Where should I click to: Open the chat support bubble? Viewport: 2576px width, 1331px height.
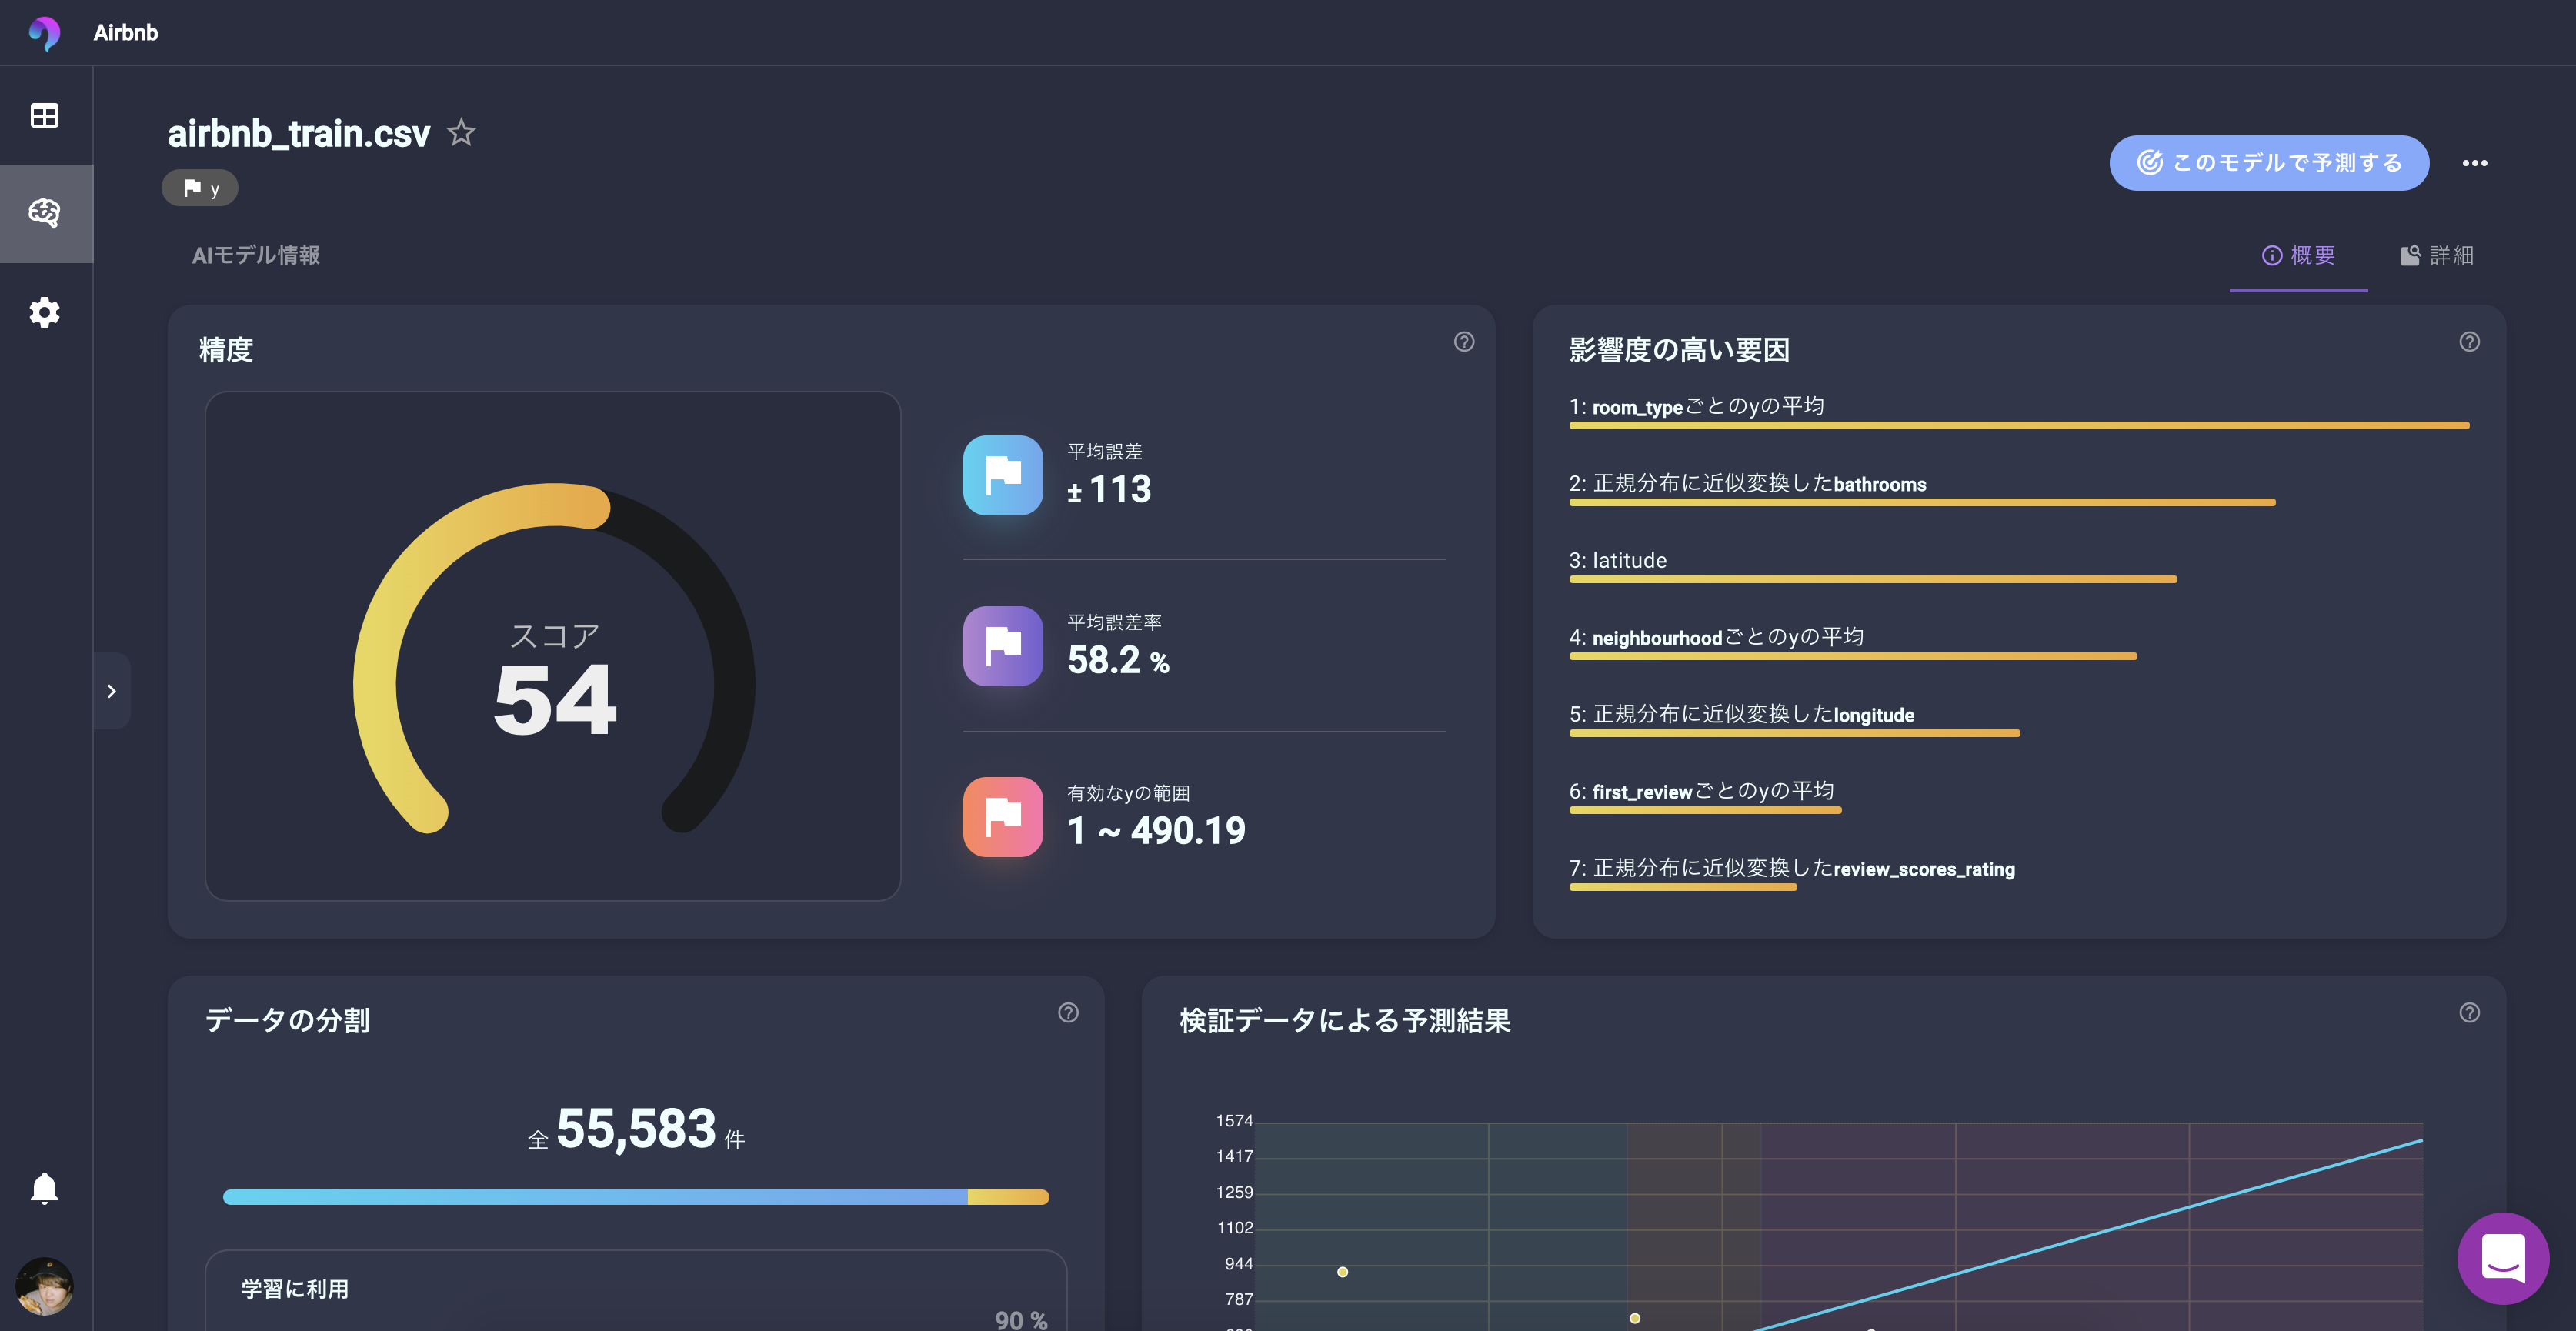click(2502, 1258)
